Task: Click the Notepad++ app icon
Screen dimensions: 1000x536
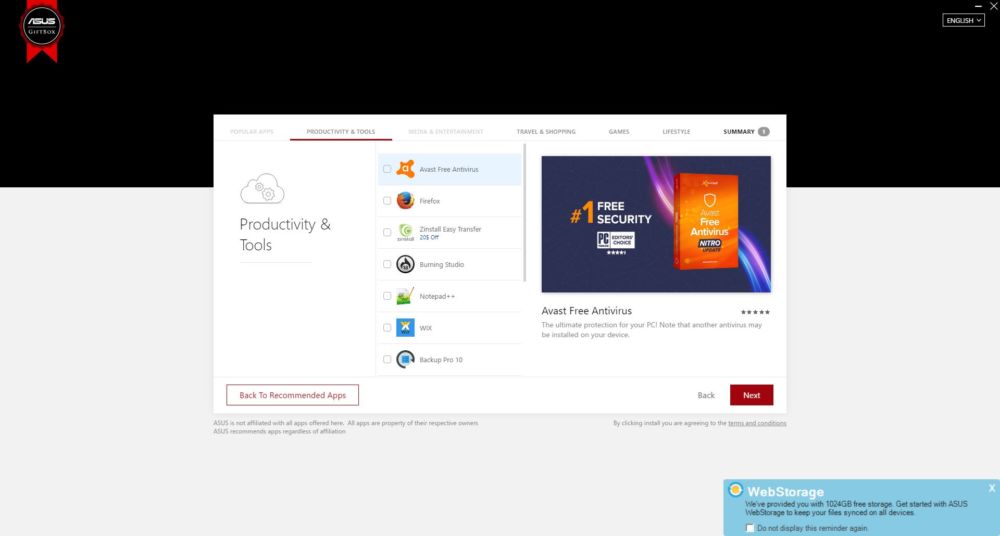Action: click(x=405, y=296)
